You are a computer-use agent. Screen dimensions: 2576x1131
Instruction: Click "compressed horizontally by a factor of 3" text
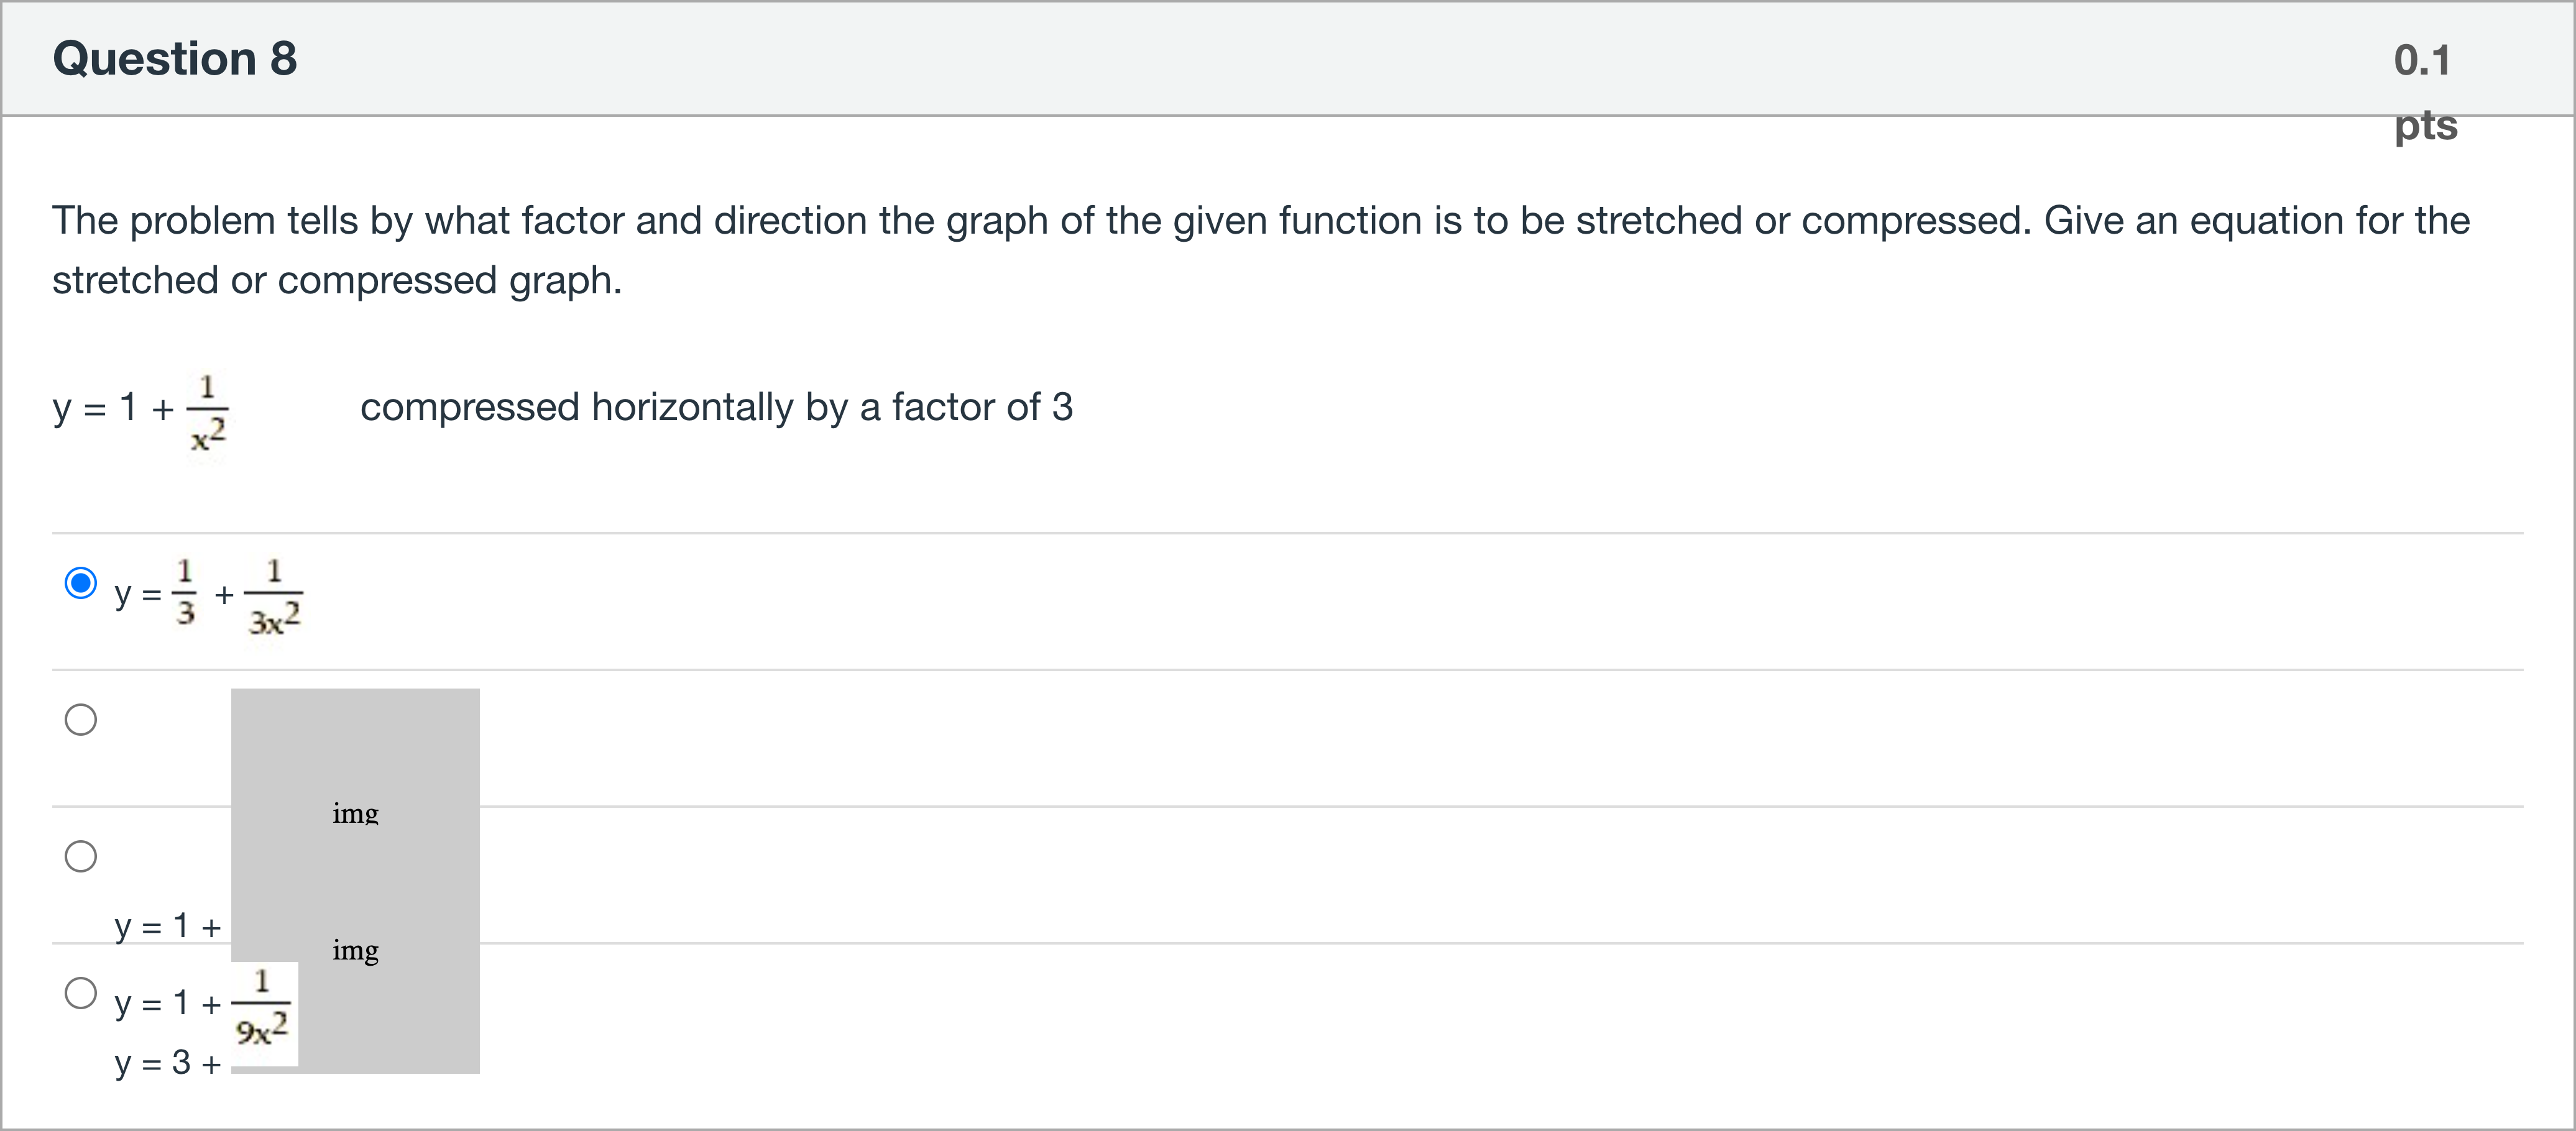(x=716, y=407)
